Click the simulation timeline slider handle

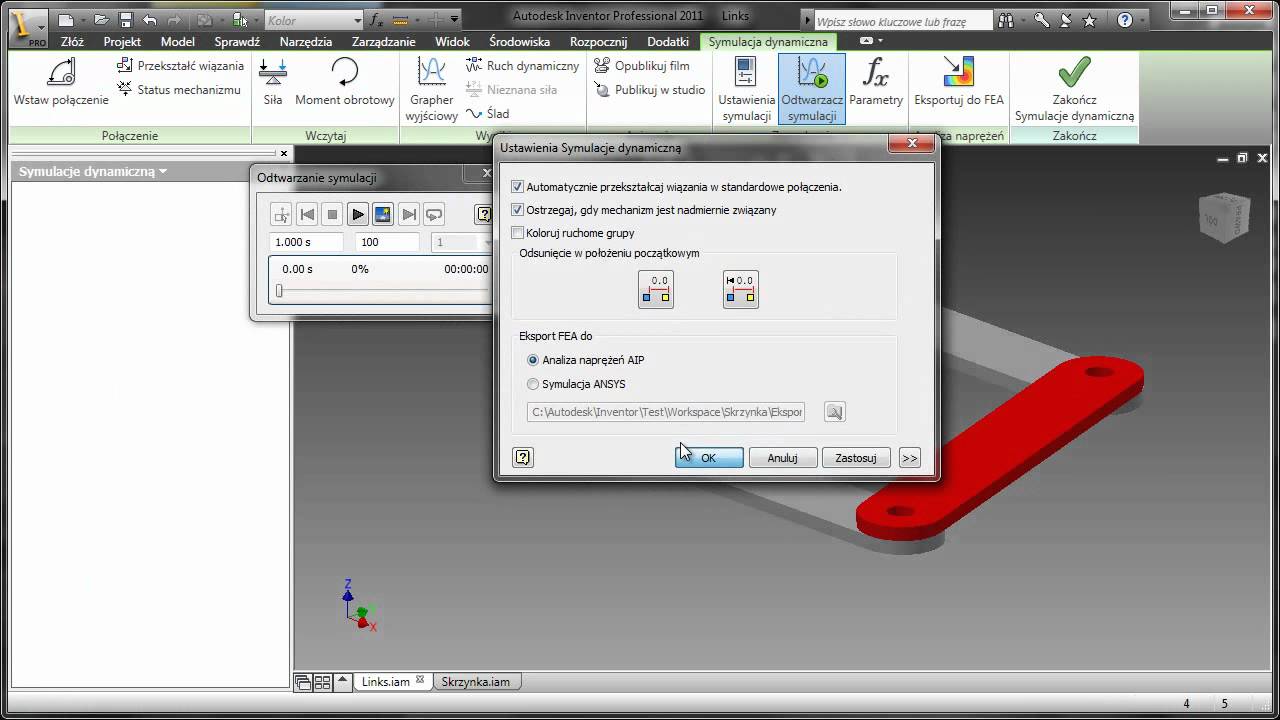[279, 291]
